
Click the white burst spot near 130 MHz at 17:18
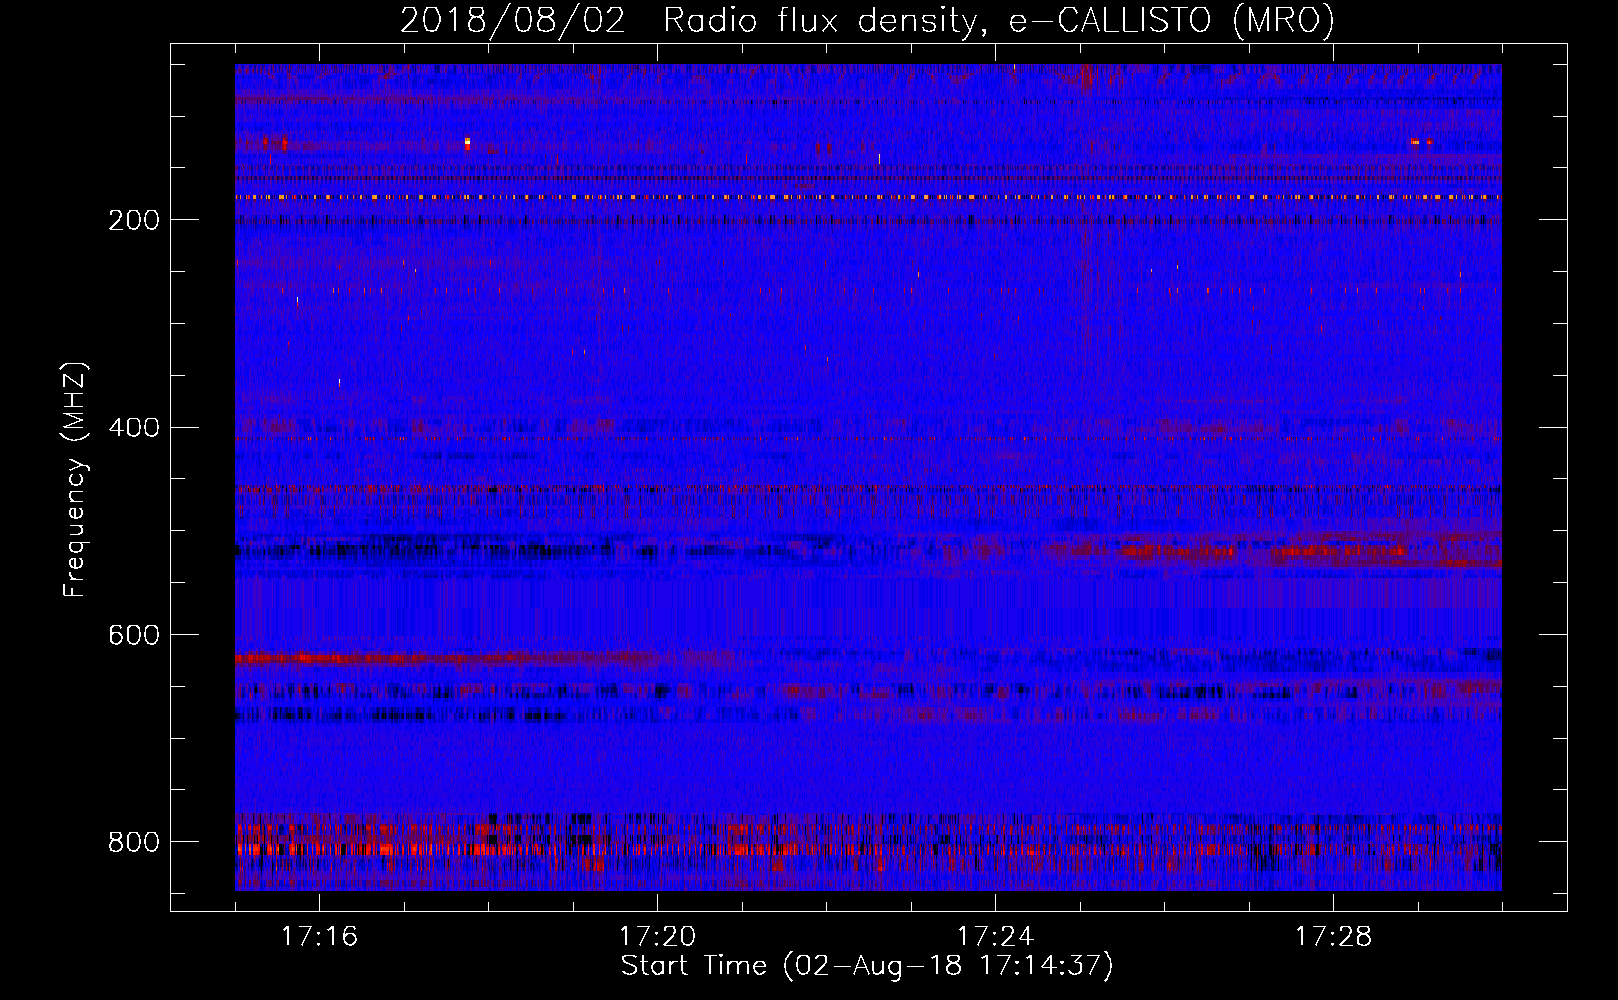pos(467,143)
